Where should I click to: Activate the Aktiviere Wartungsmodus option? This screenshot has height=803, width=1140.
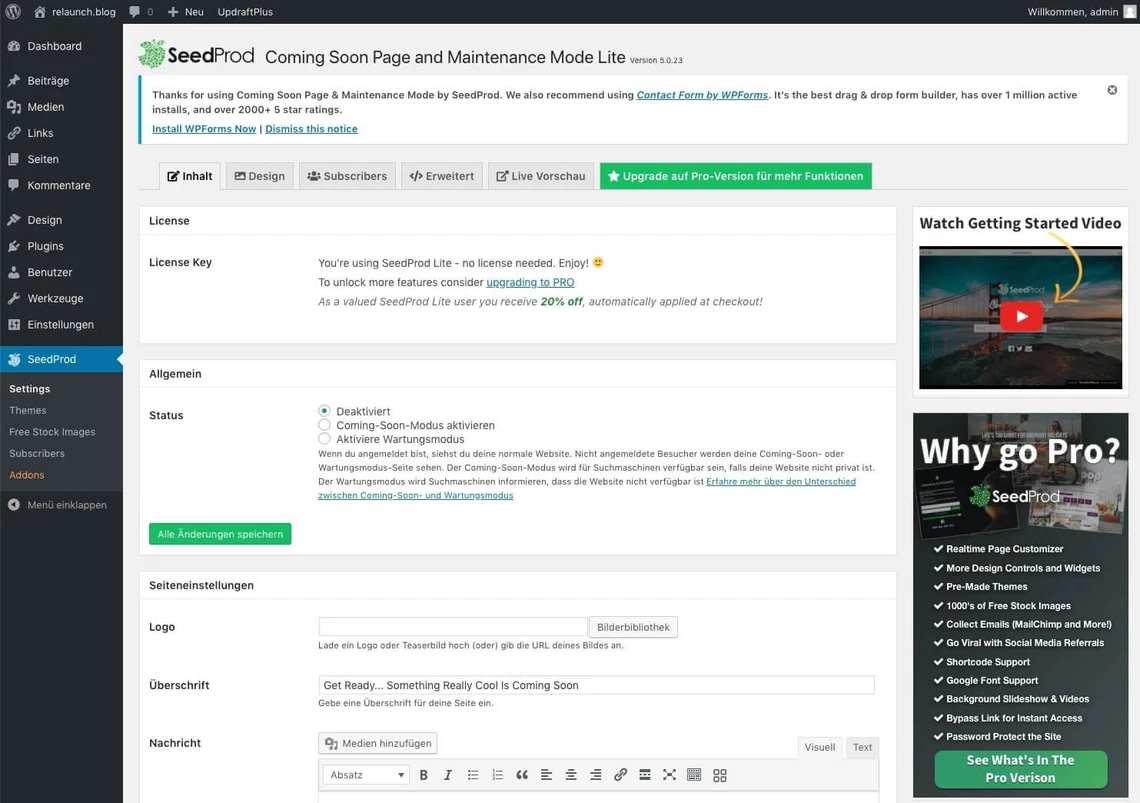(x=324, y=437)
